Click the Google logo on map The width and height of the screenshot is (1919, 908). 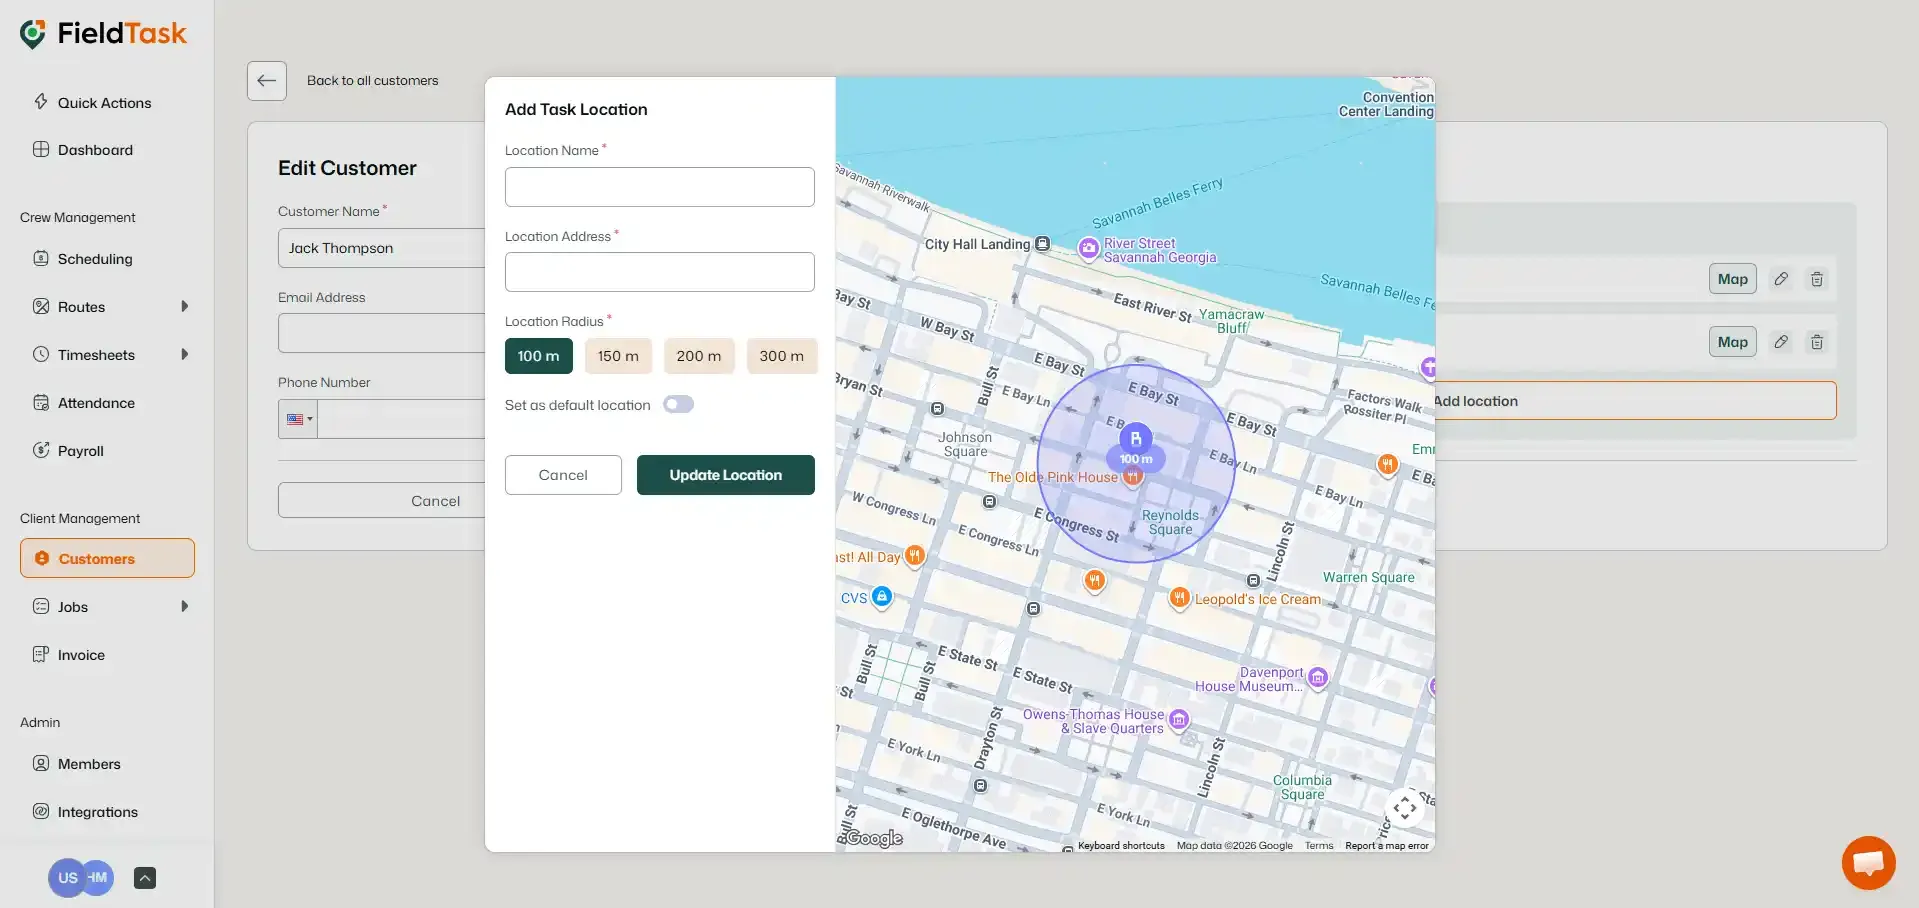click(x=874, y=839)
